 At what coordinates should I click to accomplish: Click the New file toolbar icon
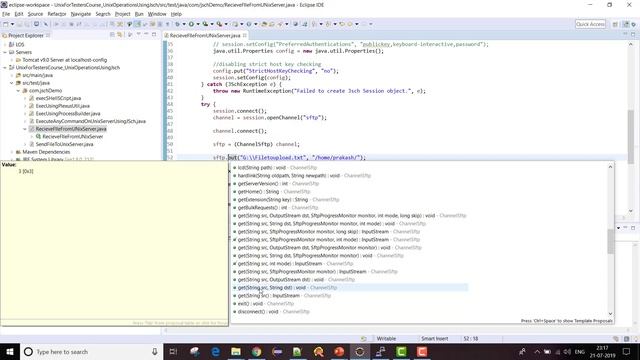6,24
